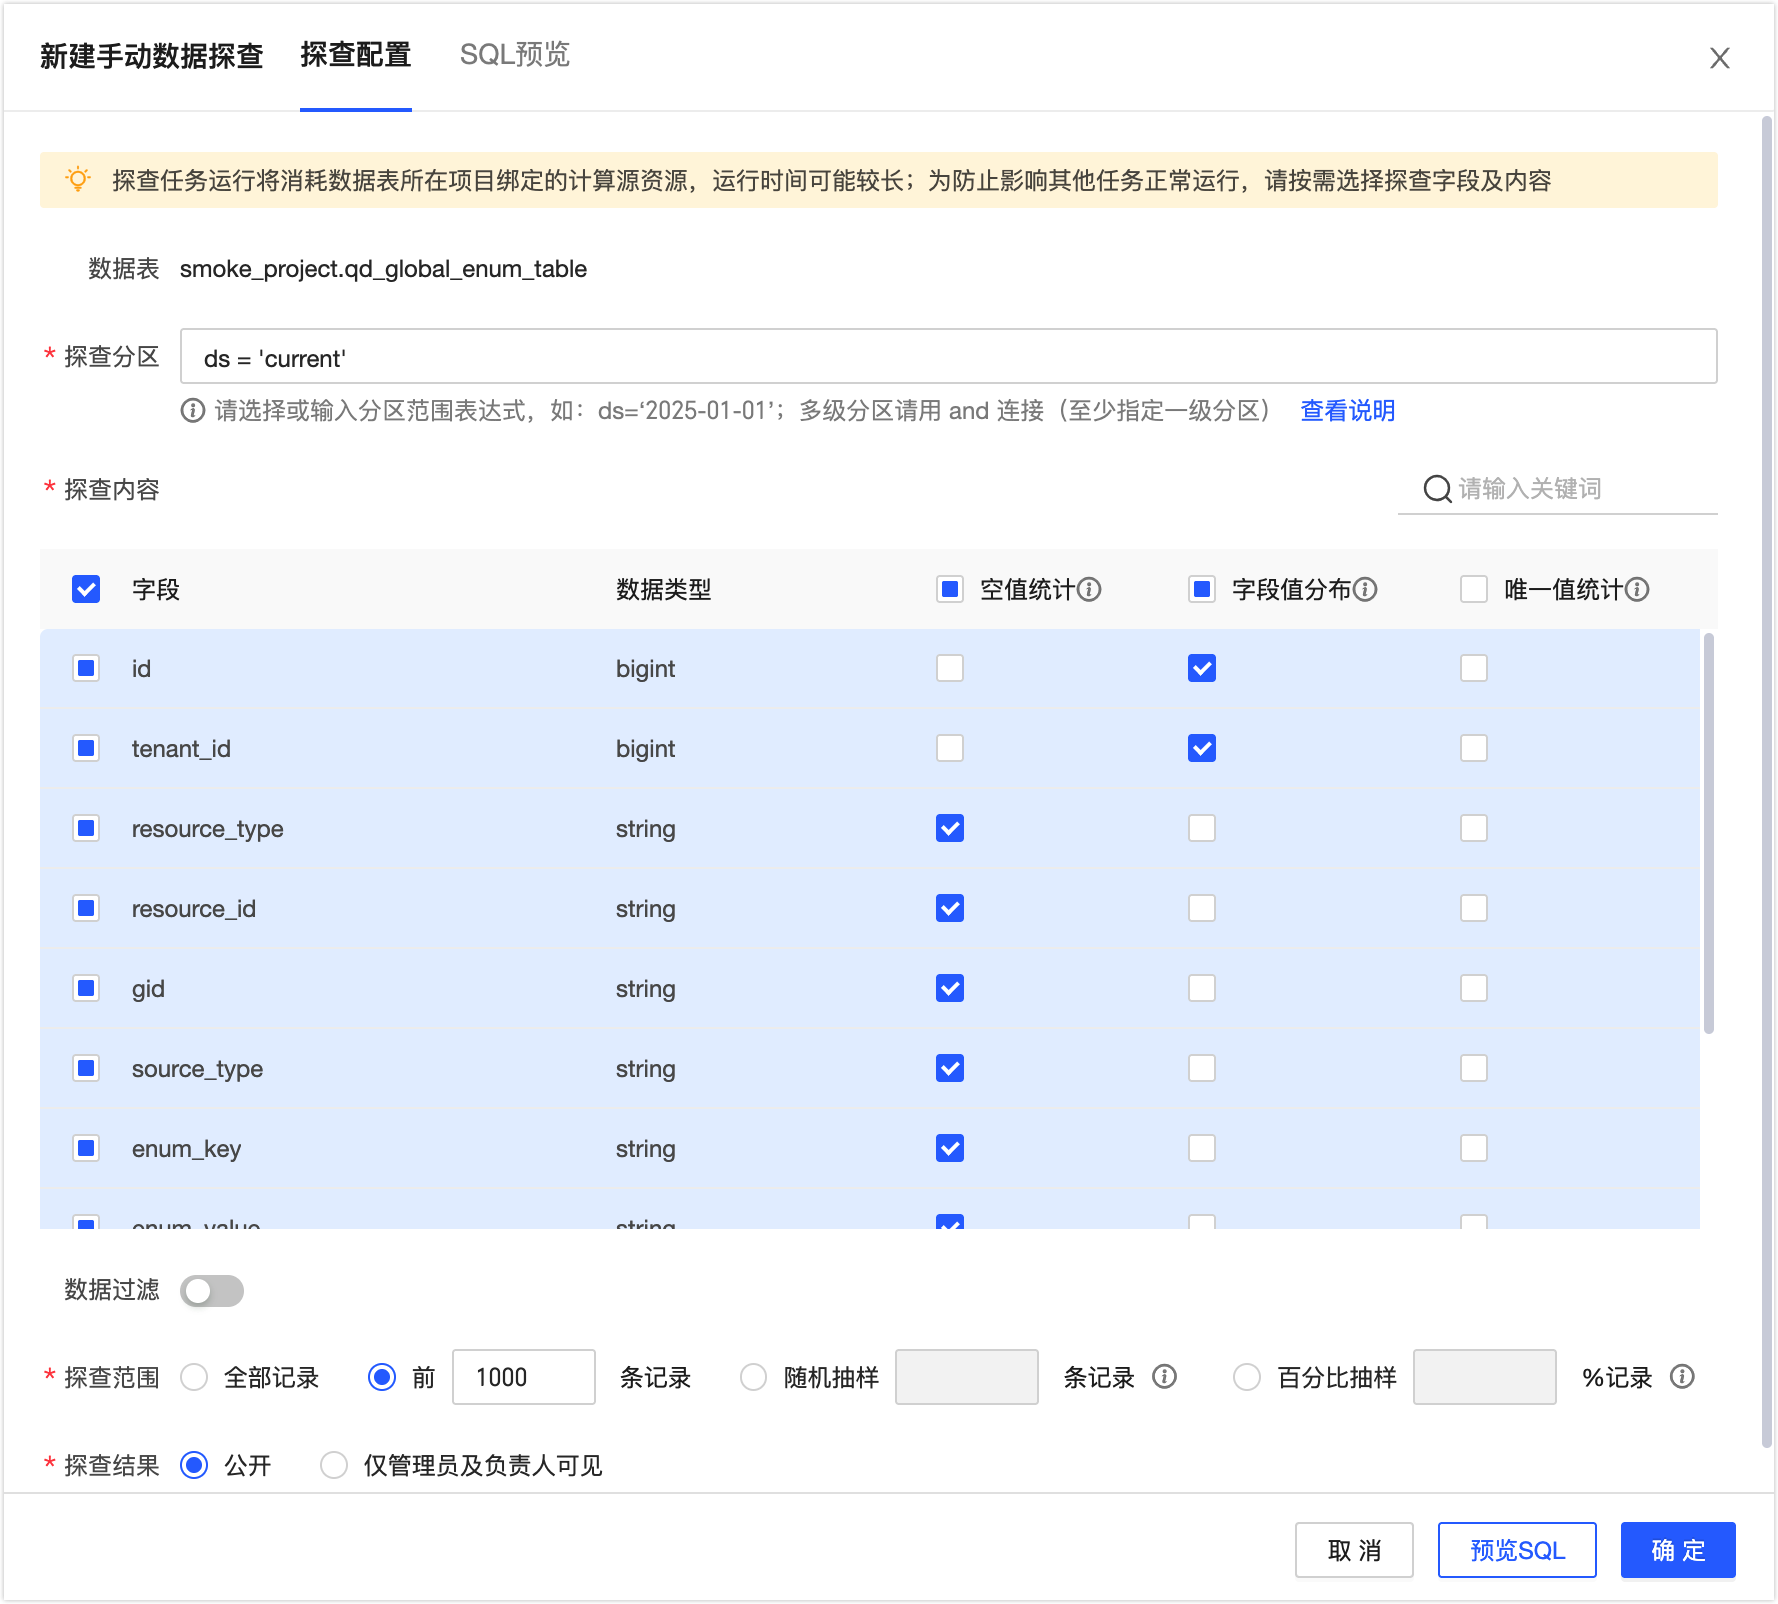Click info icon after 随机抽样 条记录
This screenshot has width=1778, height=1604.
coord(1164,1377)
